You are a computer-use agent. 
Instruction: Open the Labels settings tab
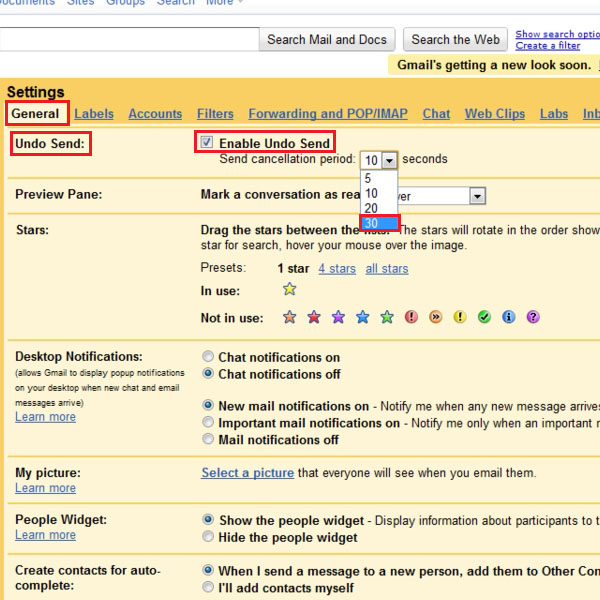(94, 114)
